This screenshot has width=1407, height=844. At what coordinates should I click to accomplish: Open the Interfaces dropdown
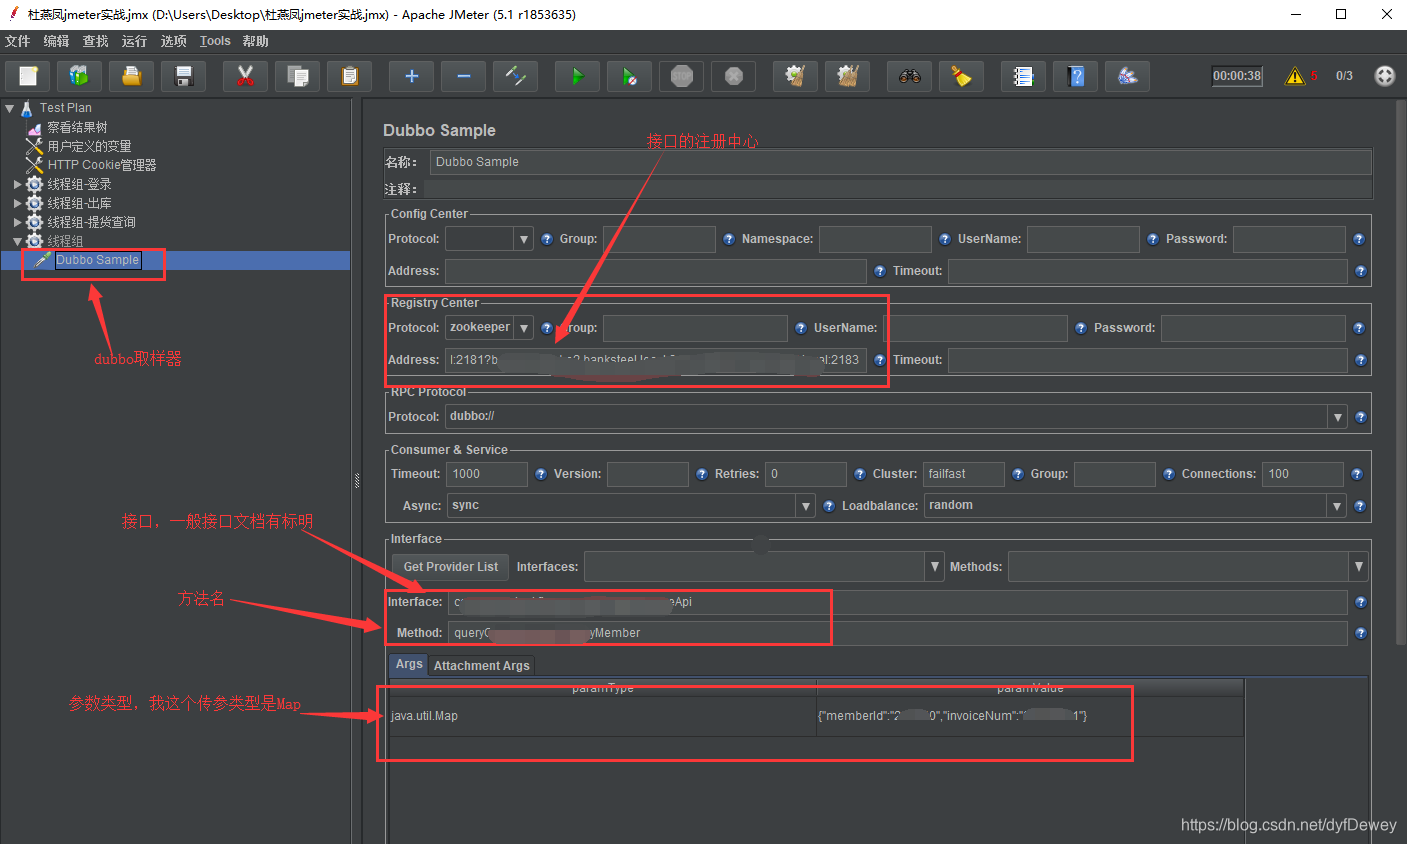pos(935,567)
